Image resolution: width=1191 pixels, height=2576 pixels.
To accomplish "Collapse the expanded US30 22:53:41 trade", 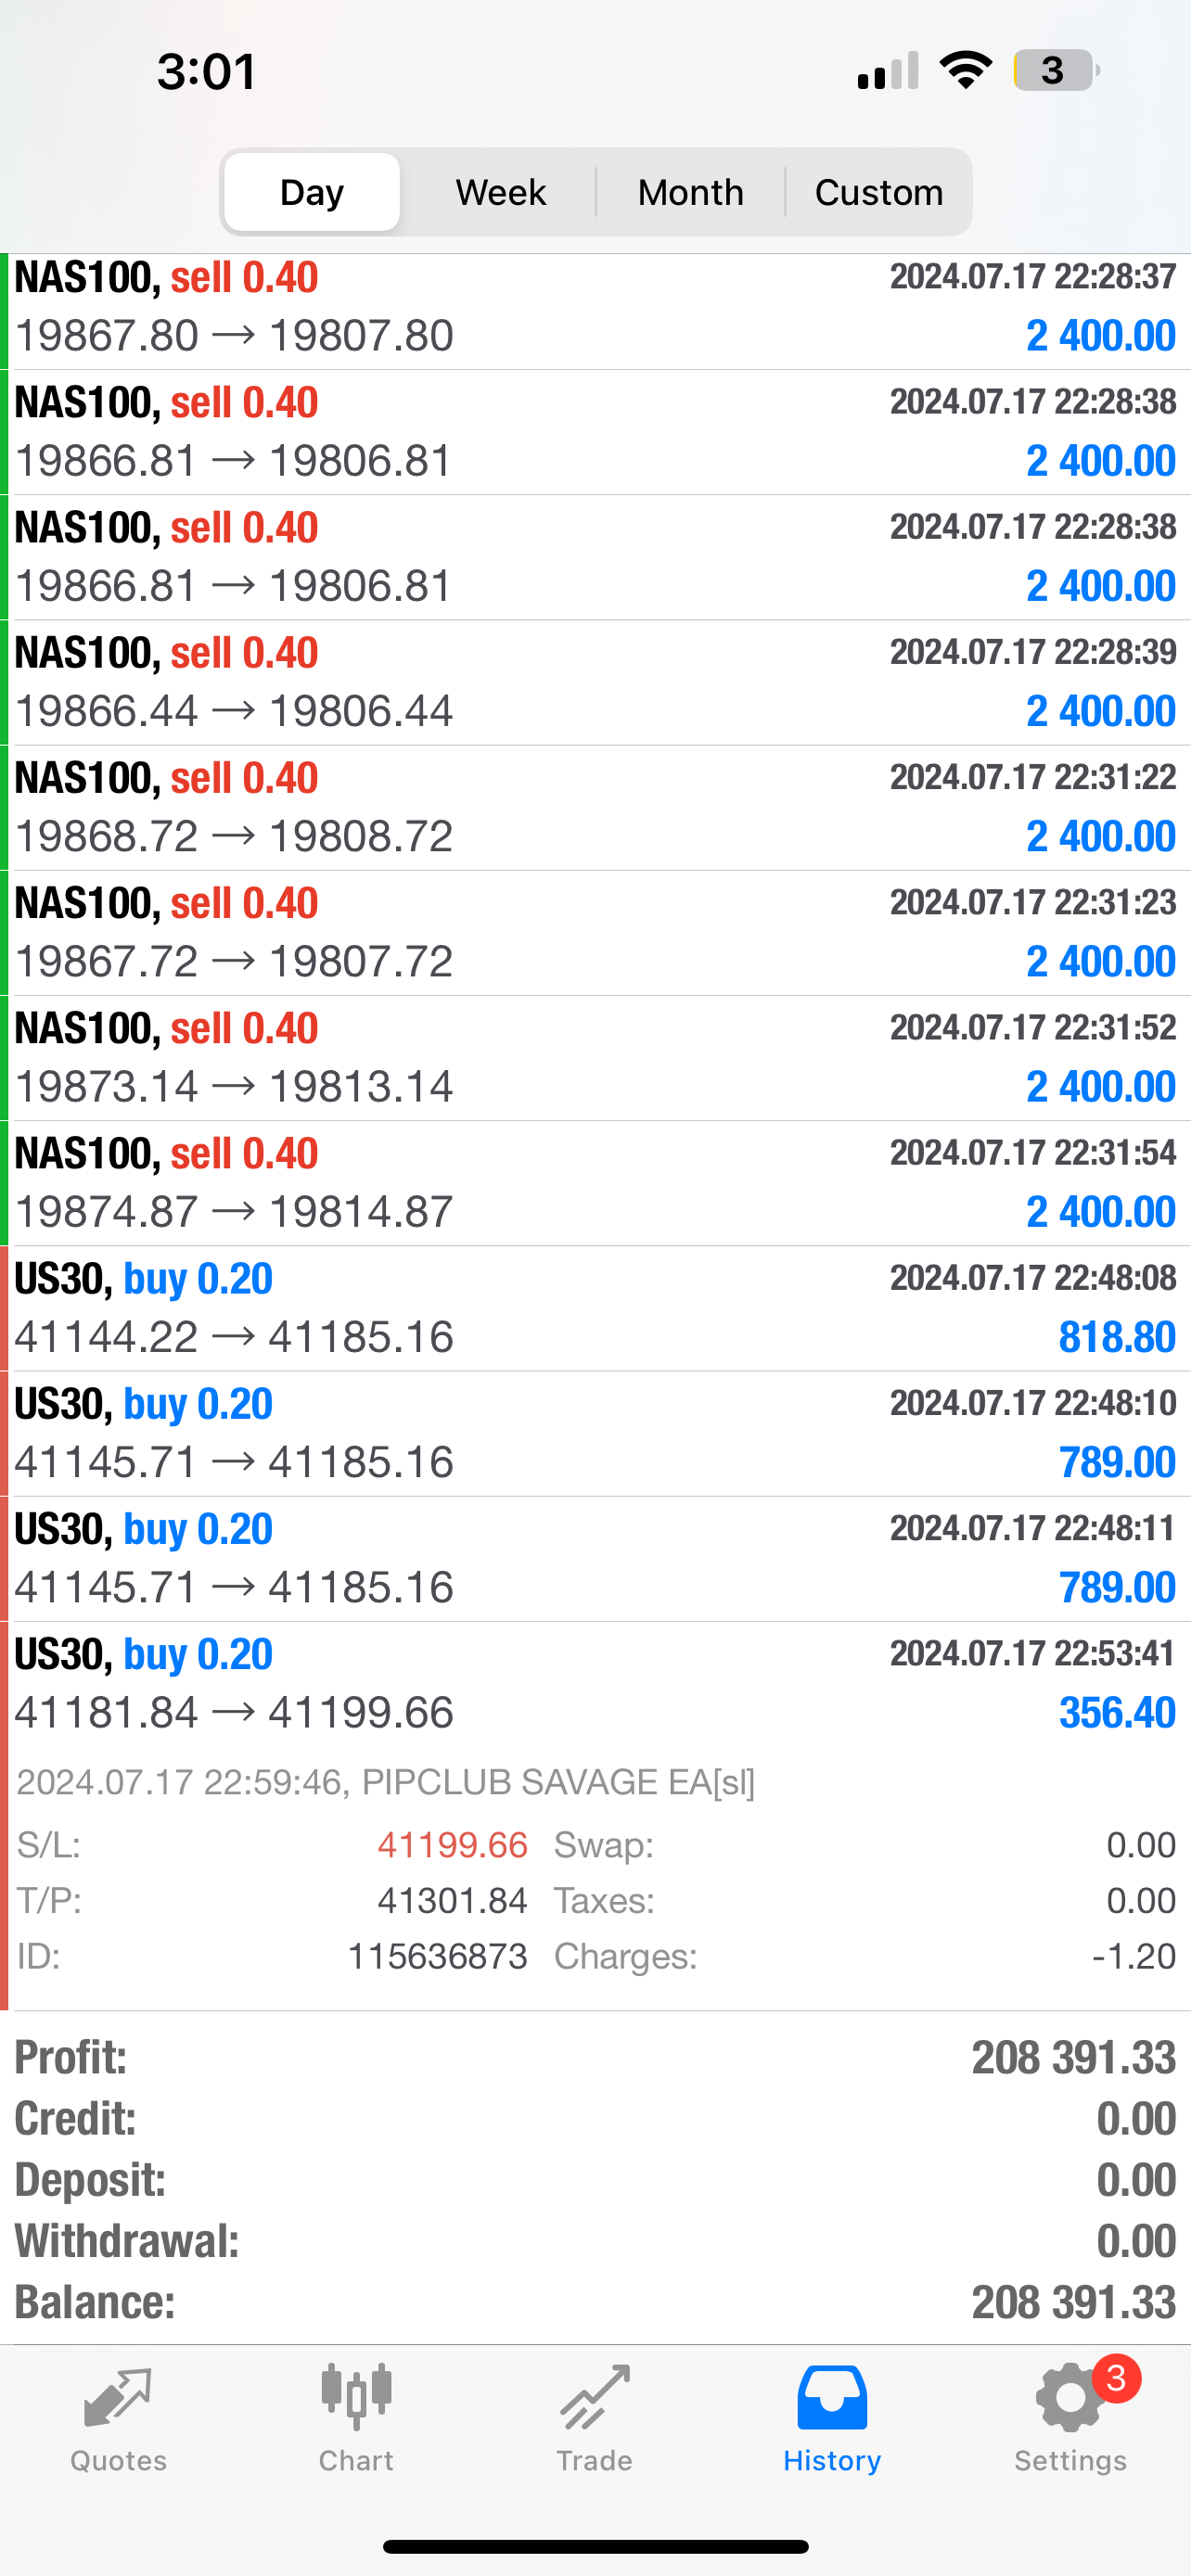I will click(x=595, y=1684).
